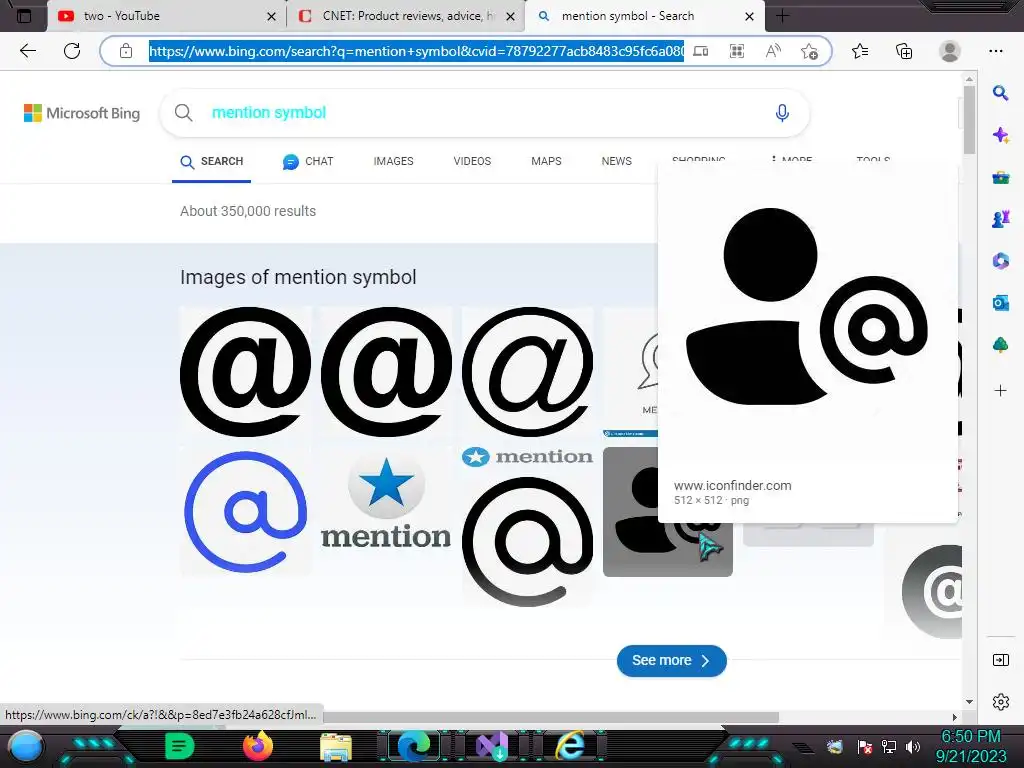The width and height of the screenshot is (1024, 768).
Task: Open the NEWS search tab
Action: tap(616, 161)
